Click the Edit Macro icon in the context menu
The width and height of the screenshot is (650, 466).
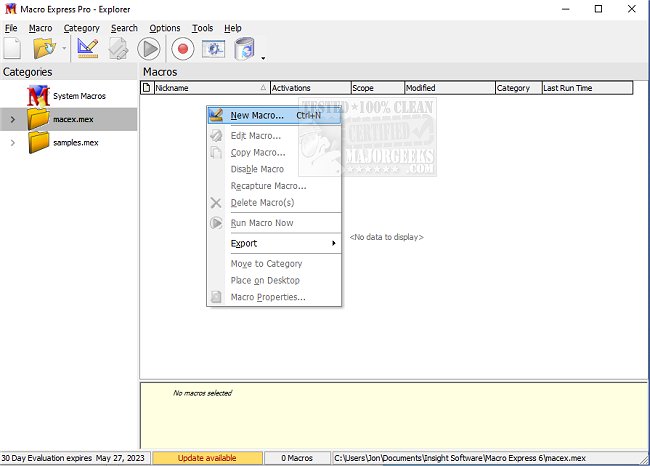click(216, 136)
